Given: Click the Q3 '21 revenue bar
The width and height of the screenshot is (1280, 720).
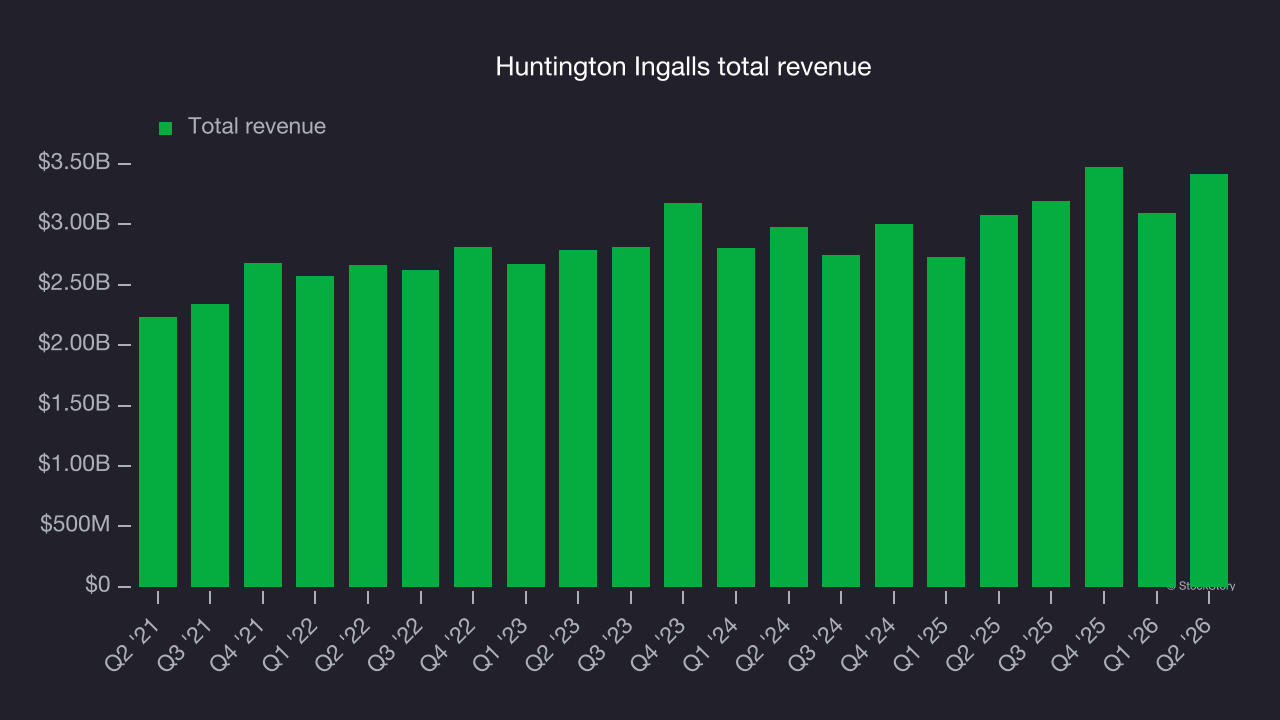Looking at the screenshot, I should coord(210,445).
